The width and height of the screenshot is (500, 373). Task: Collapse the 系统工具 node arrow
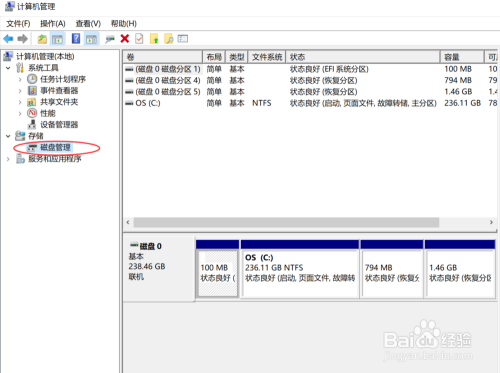pos(8,68)
